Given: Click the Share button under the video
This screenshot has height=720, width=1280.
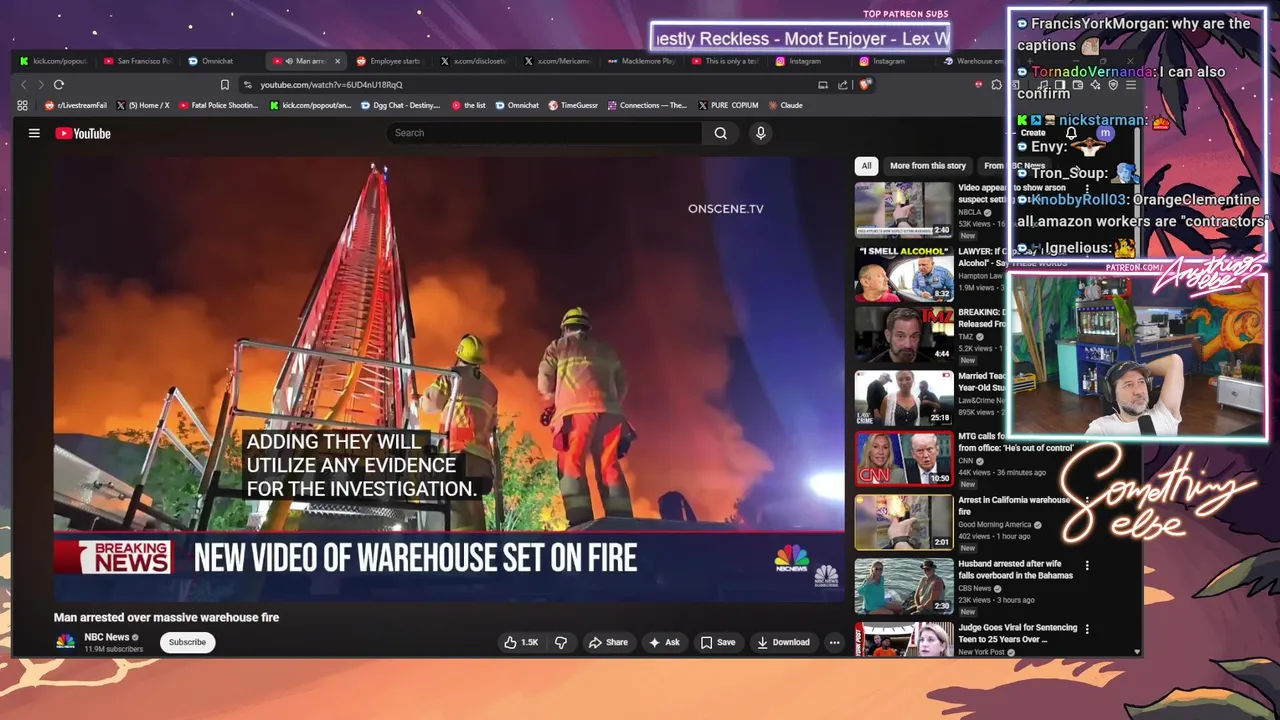Looking at the screenshot, I should click(608, 642).
